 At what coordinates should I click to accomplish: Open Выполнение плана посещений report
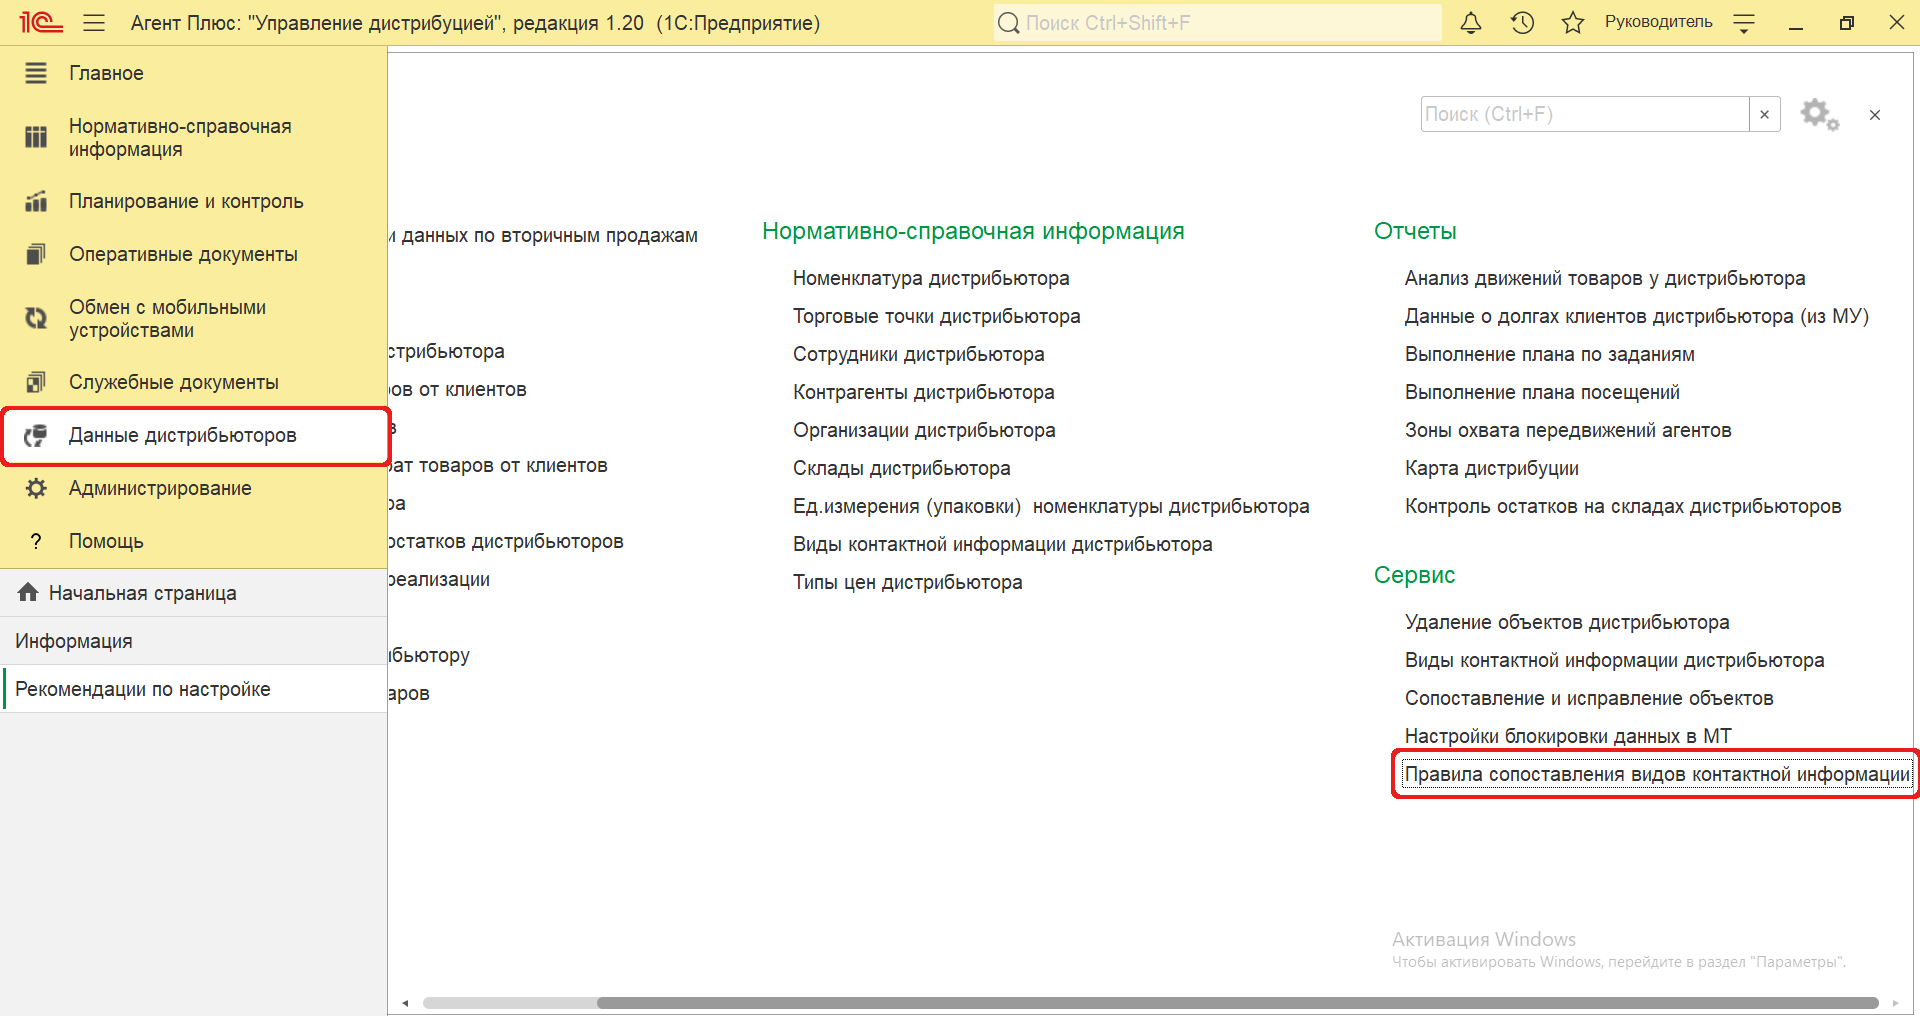pos(1542,392)
